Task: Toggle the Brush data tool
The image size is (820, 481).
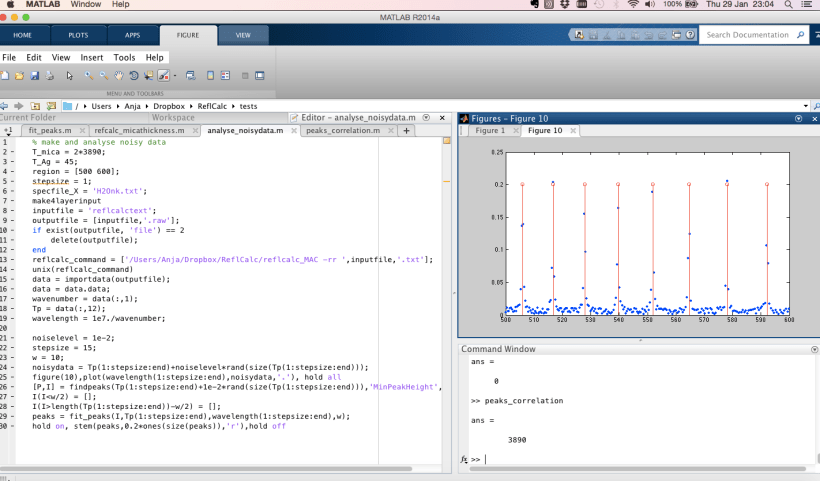Action: [163, 76]
